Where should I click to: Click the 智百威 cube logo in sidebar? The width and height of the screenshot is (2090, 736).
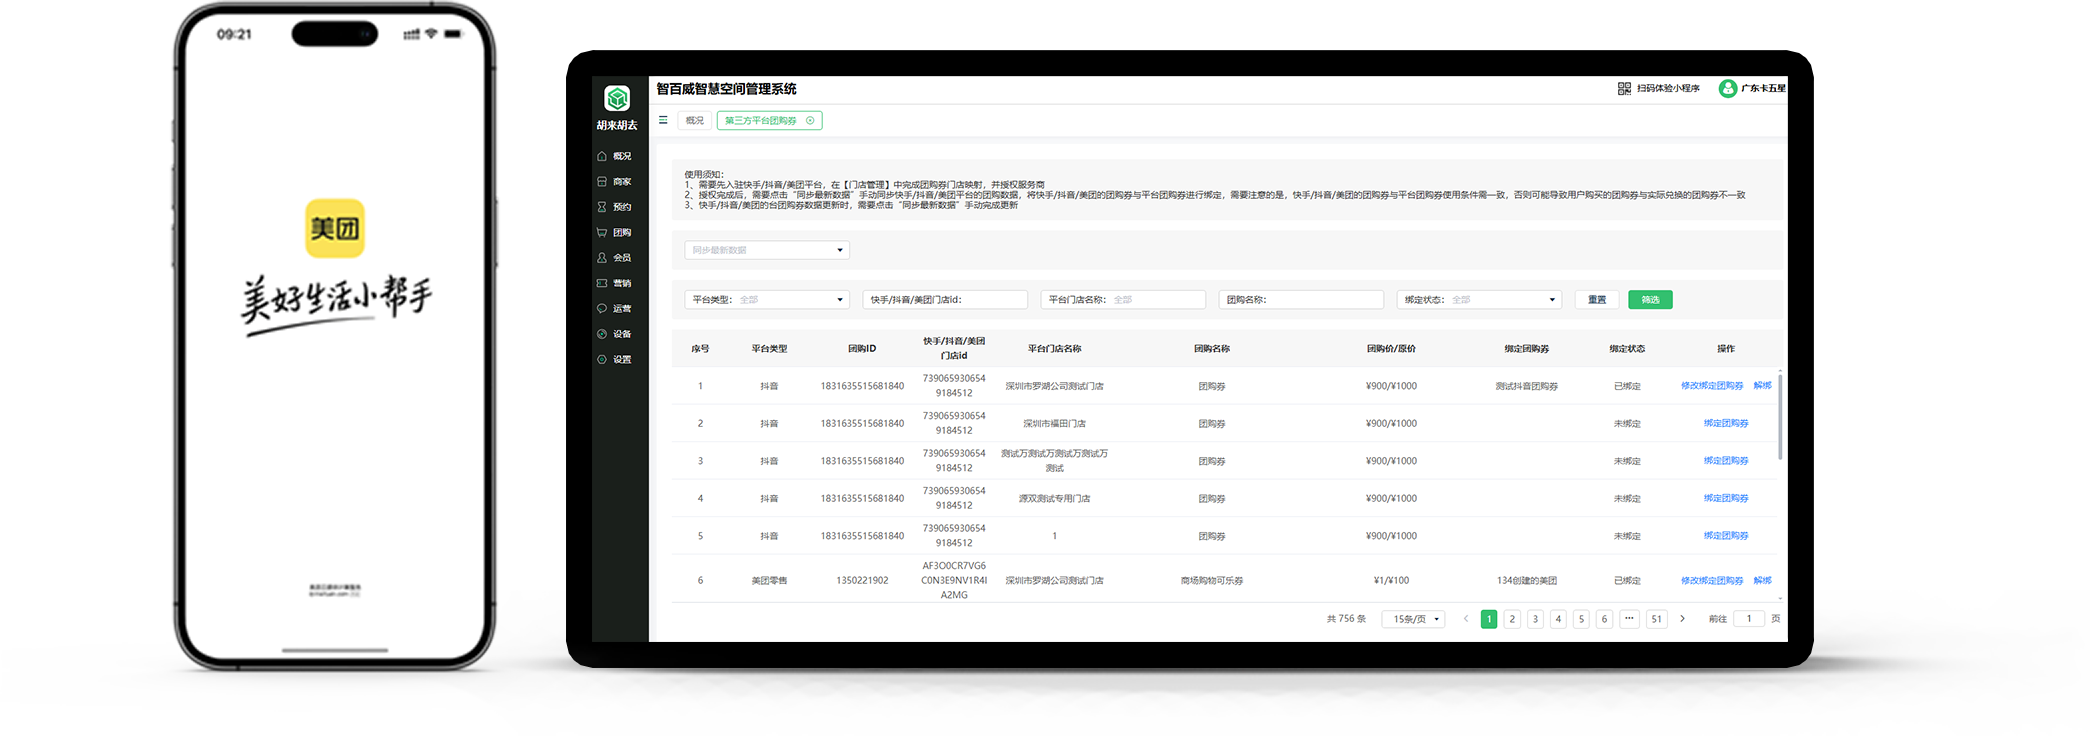[617, 98]
